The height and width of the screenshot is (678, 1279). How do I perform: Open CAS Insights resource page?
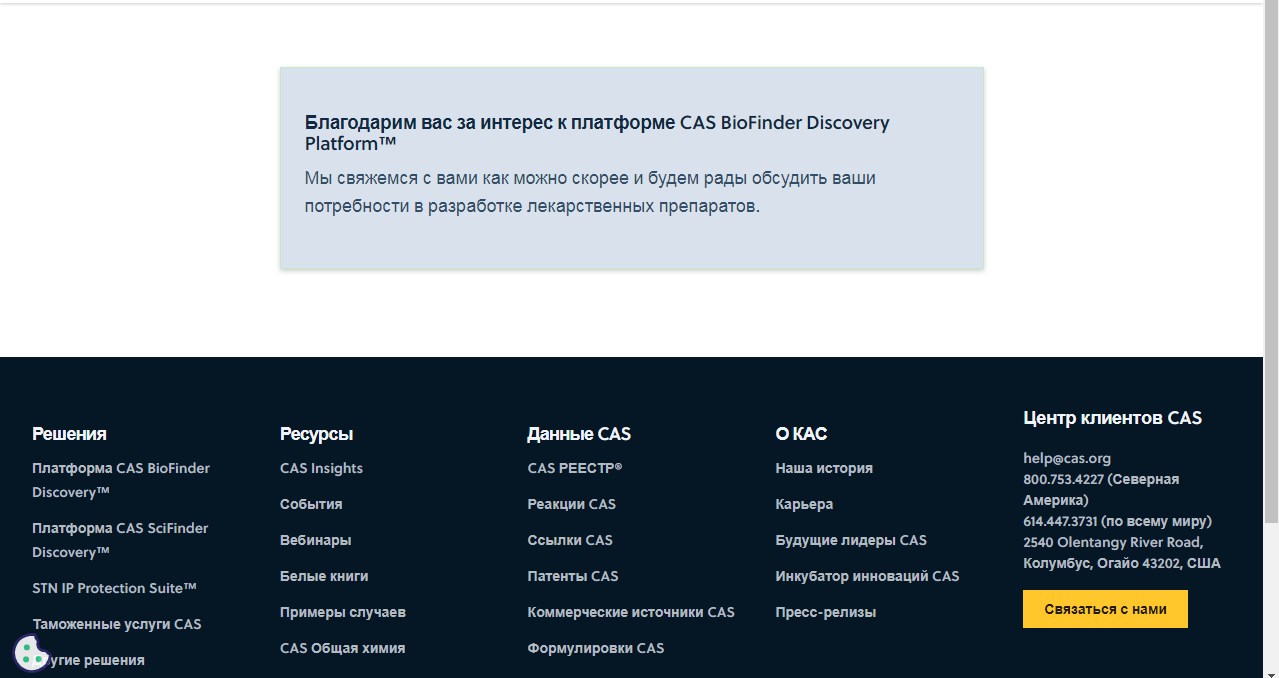click(321, 468)
